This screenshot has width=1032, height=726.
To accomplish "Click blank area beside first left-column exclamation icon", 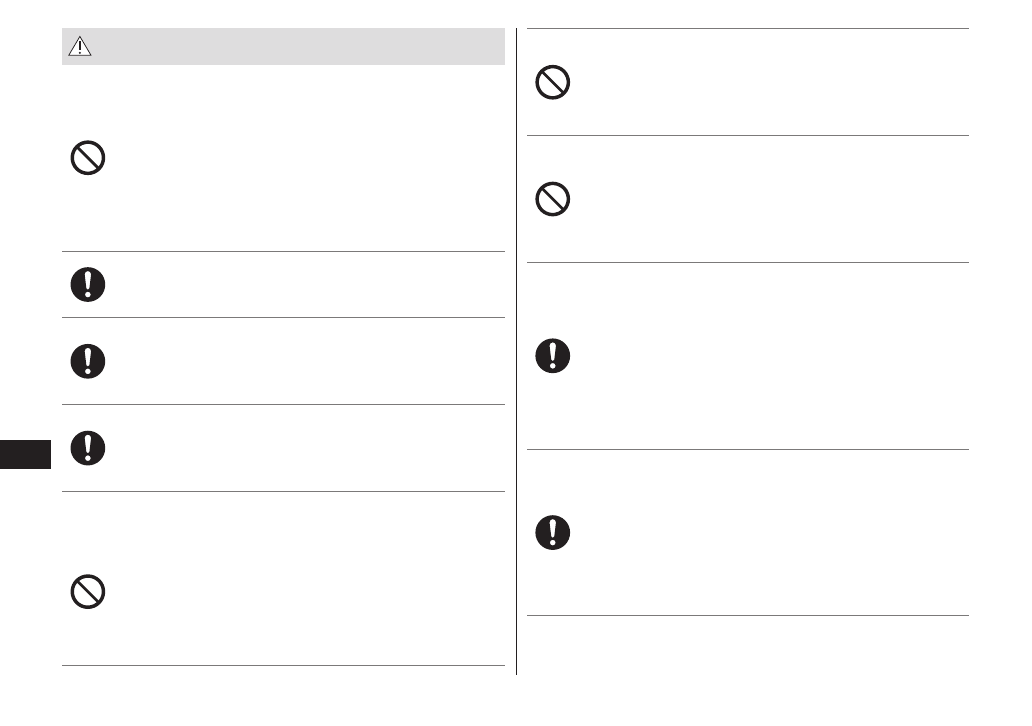I will point(300,285).
